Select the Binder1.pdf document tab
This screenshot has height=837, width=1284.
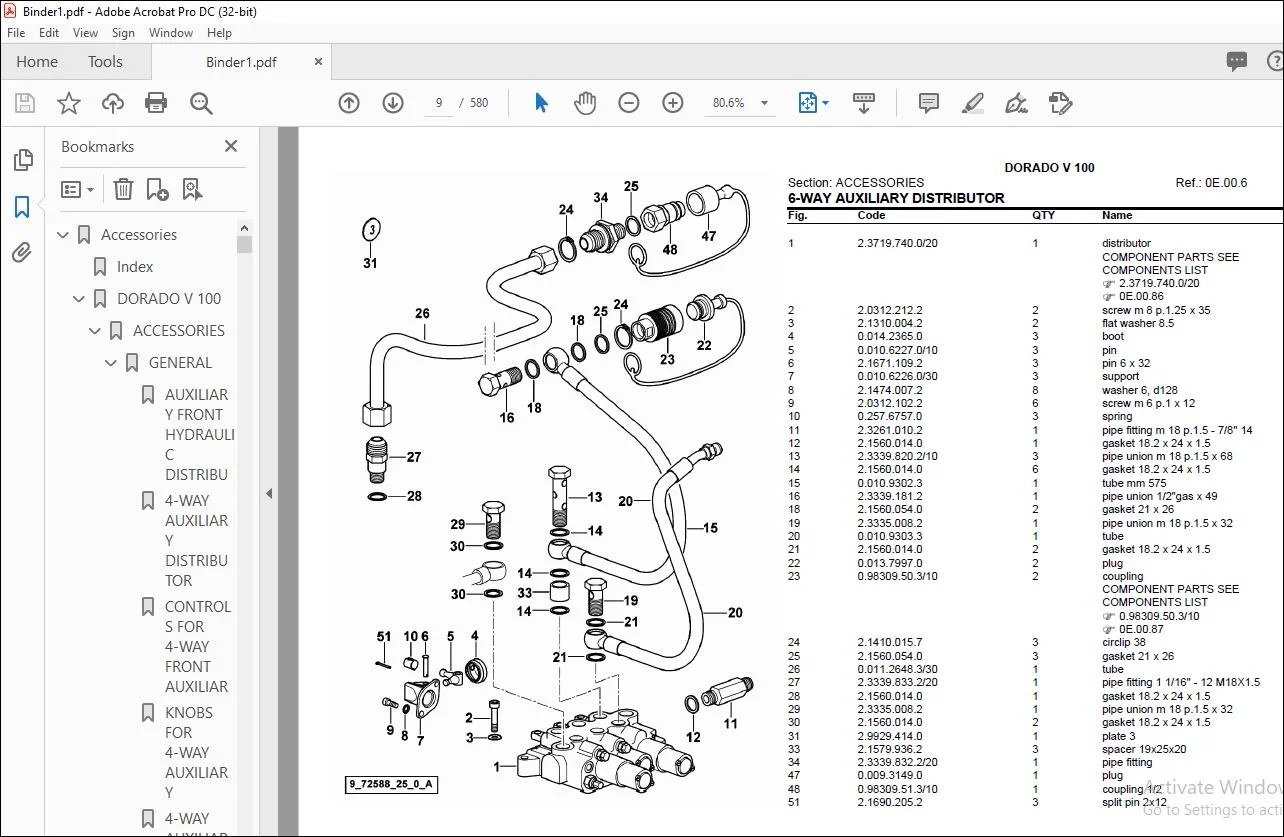(x=241, y=62)
